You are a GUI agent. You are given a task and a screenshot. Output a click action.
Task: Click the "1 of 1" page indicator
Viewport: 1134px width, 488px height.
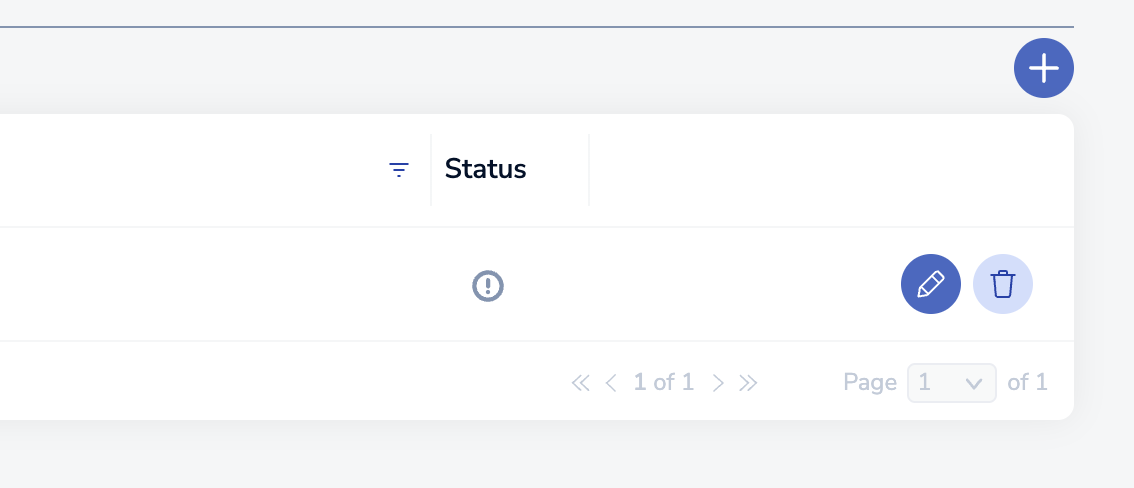click(x=663, y=382)
